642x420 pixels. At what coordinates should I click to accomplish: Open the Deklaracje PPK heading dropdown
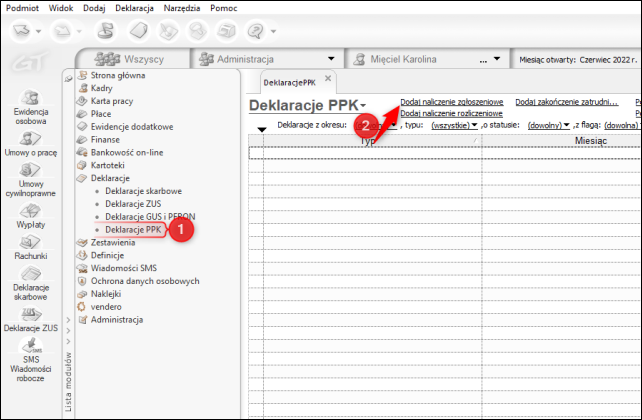click(363, 106)
